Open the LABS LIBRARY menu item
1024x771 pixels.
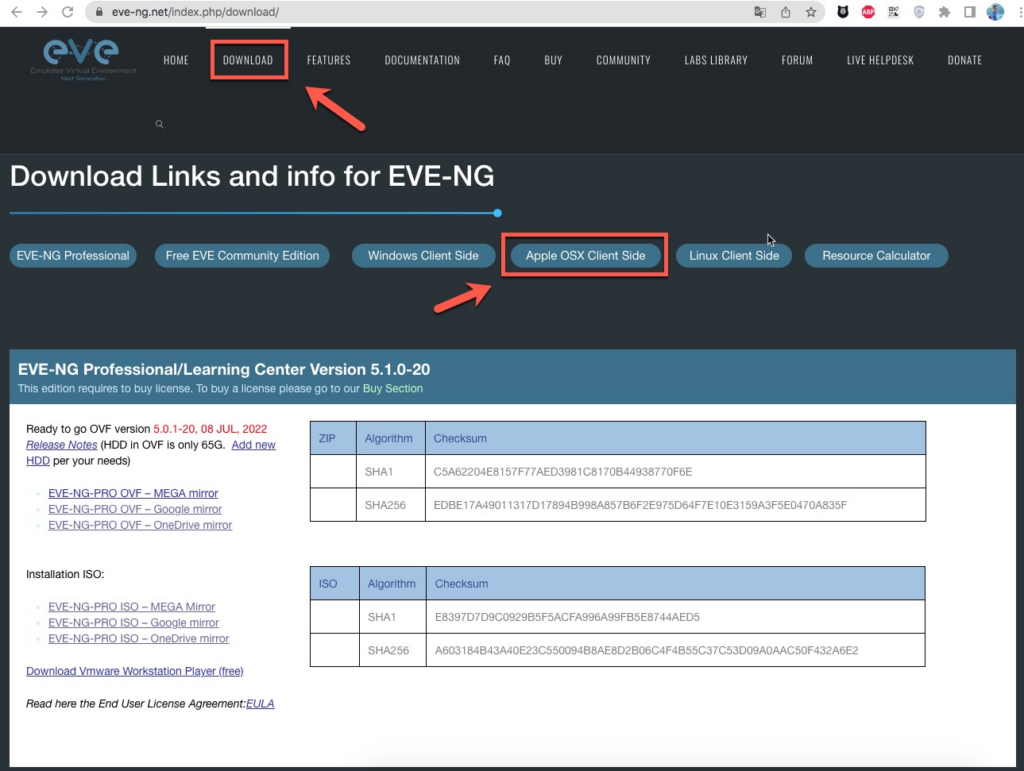(716, 60)
